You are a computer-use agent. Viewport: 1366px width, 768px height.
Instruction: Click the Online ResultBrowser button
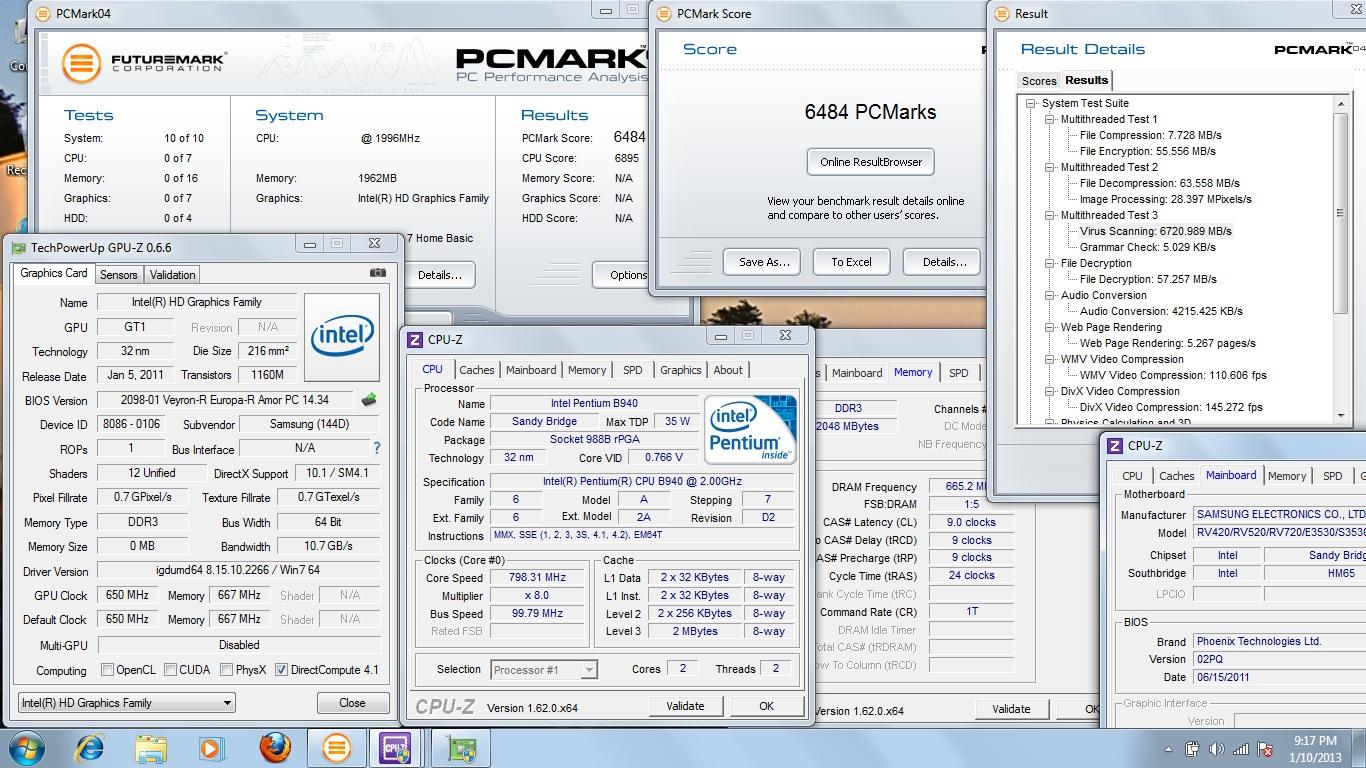pos(871,162)
